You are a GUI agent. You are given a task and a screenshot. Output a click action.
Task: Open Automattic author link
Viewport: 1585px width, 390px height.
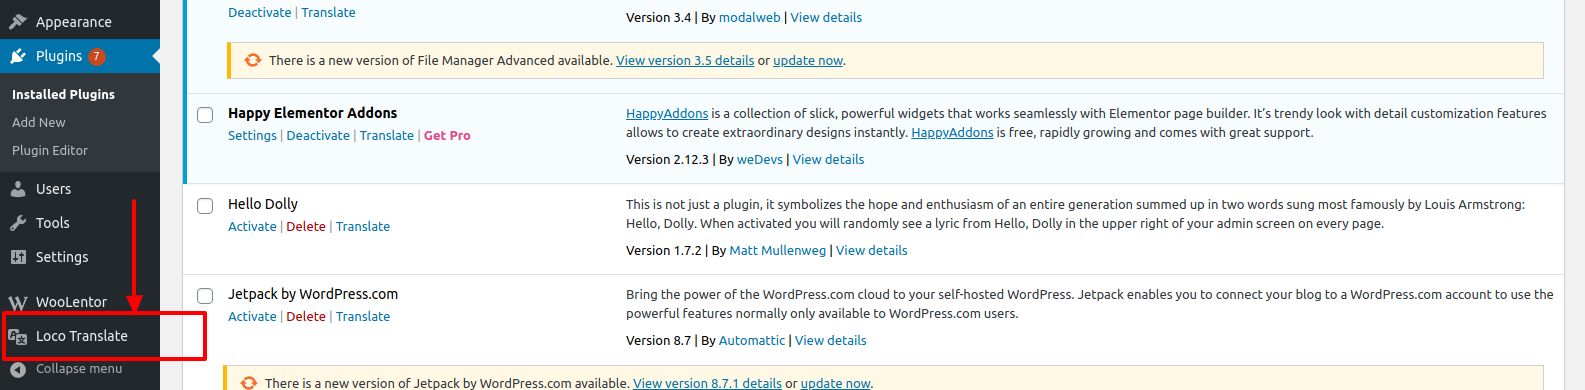752,340
